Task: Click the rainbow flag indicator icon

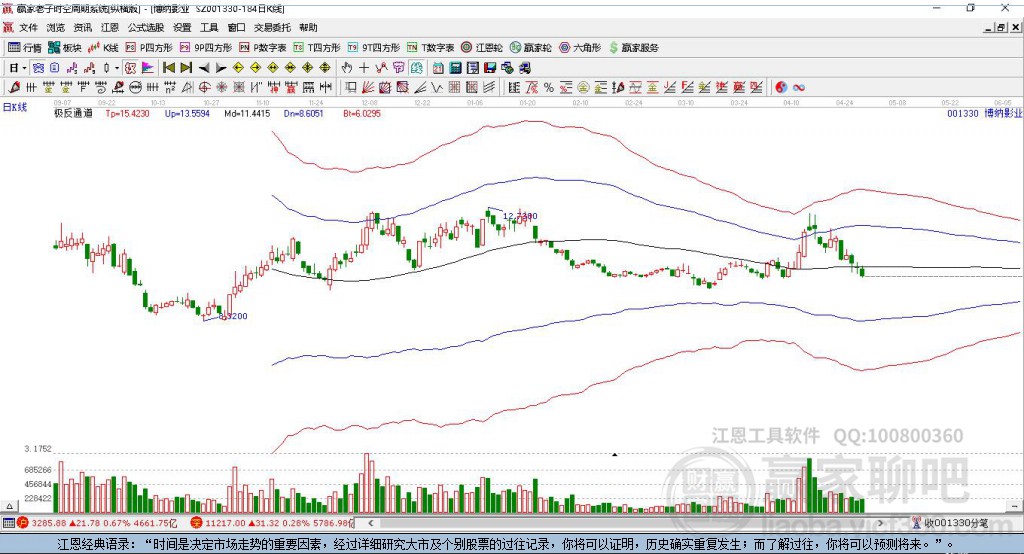Action: click(148, 68)
